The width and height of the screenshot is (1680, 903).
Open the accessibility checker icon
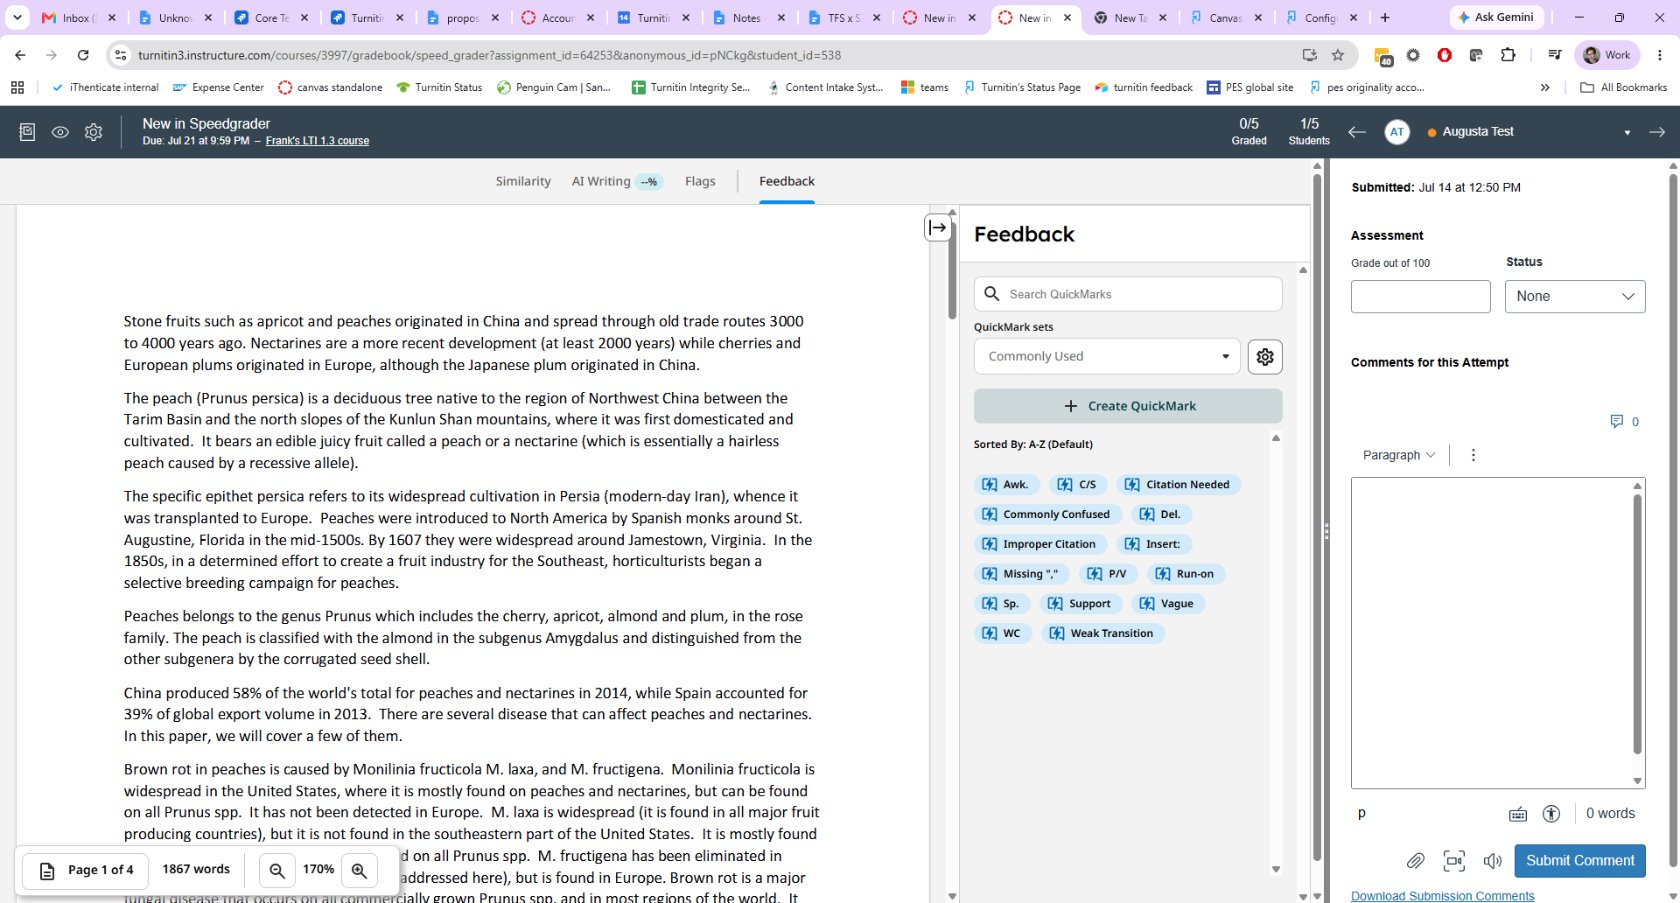(x=1551, y=814)
